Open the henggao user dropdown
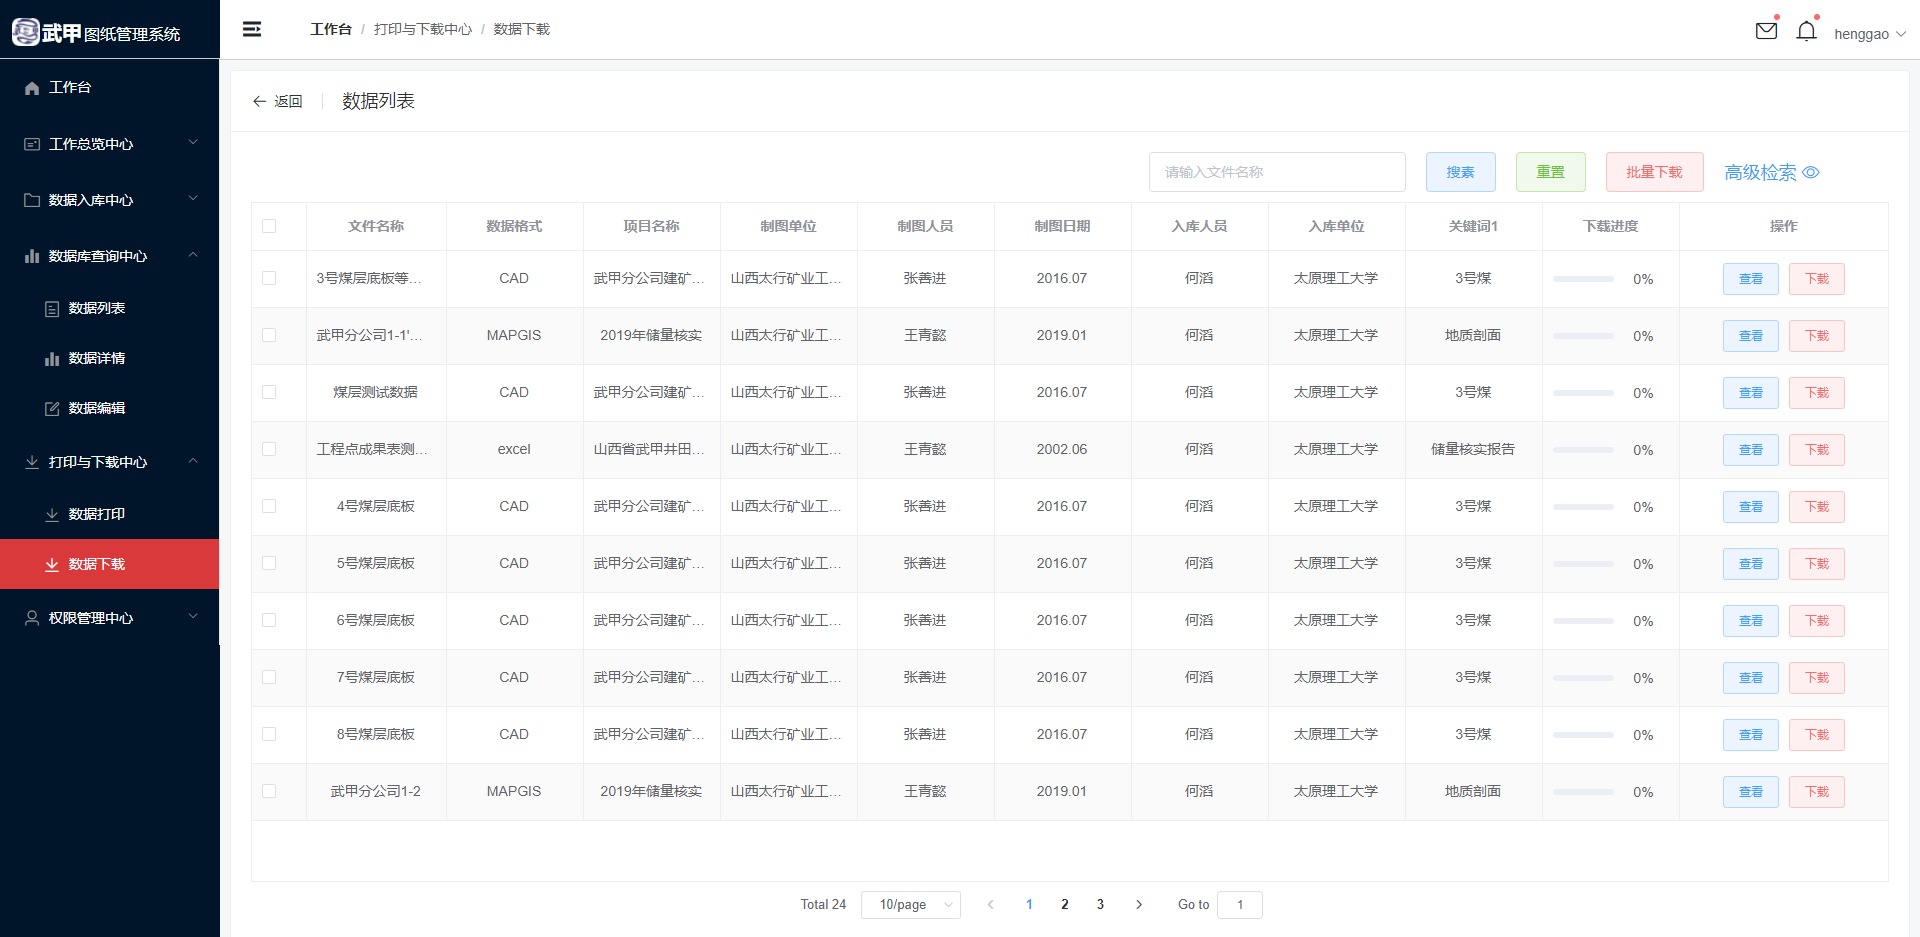Screen dimensions: 1920x937 (x=1868, y=34)
